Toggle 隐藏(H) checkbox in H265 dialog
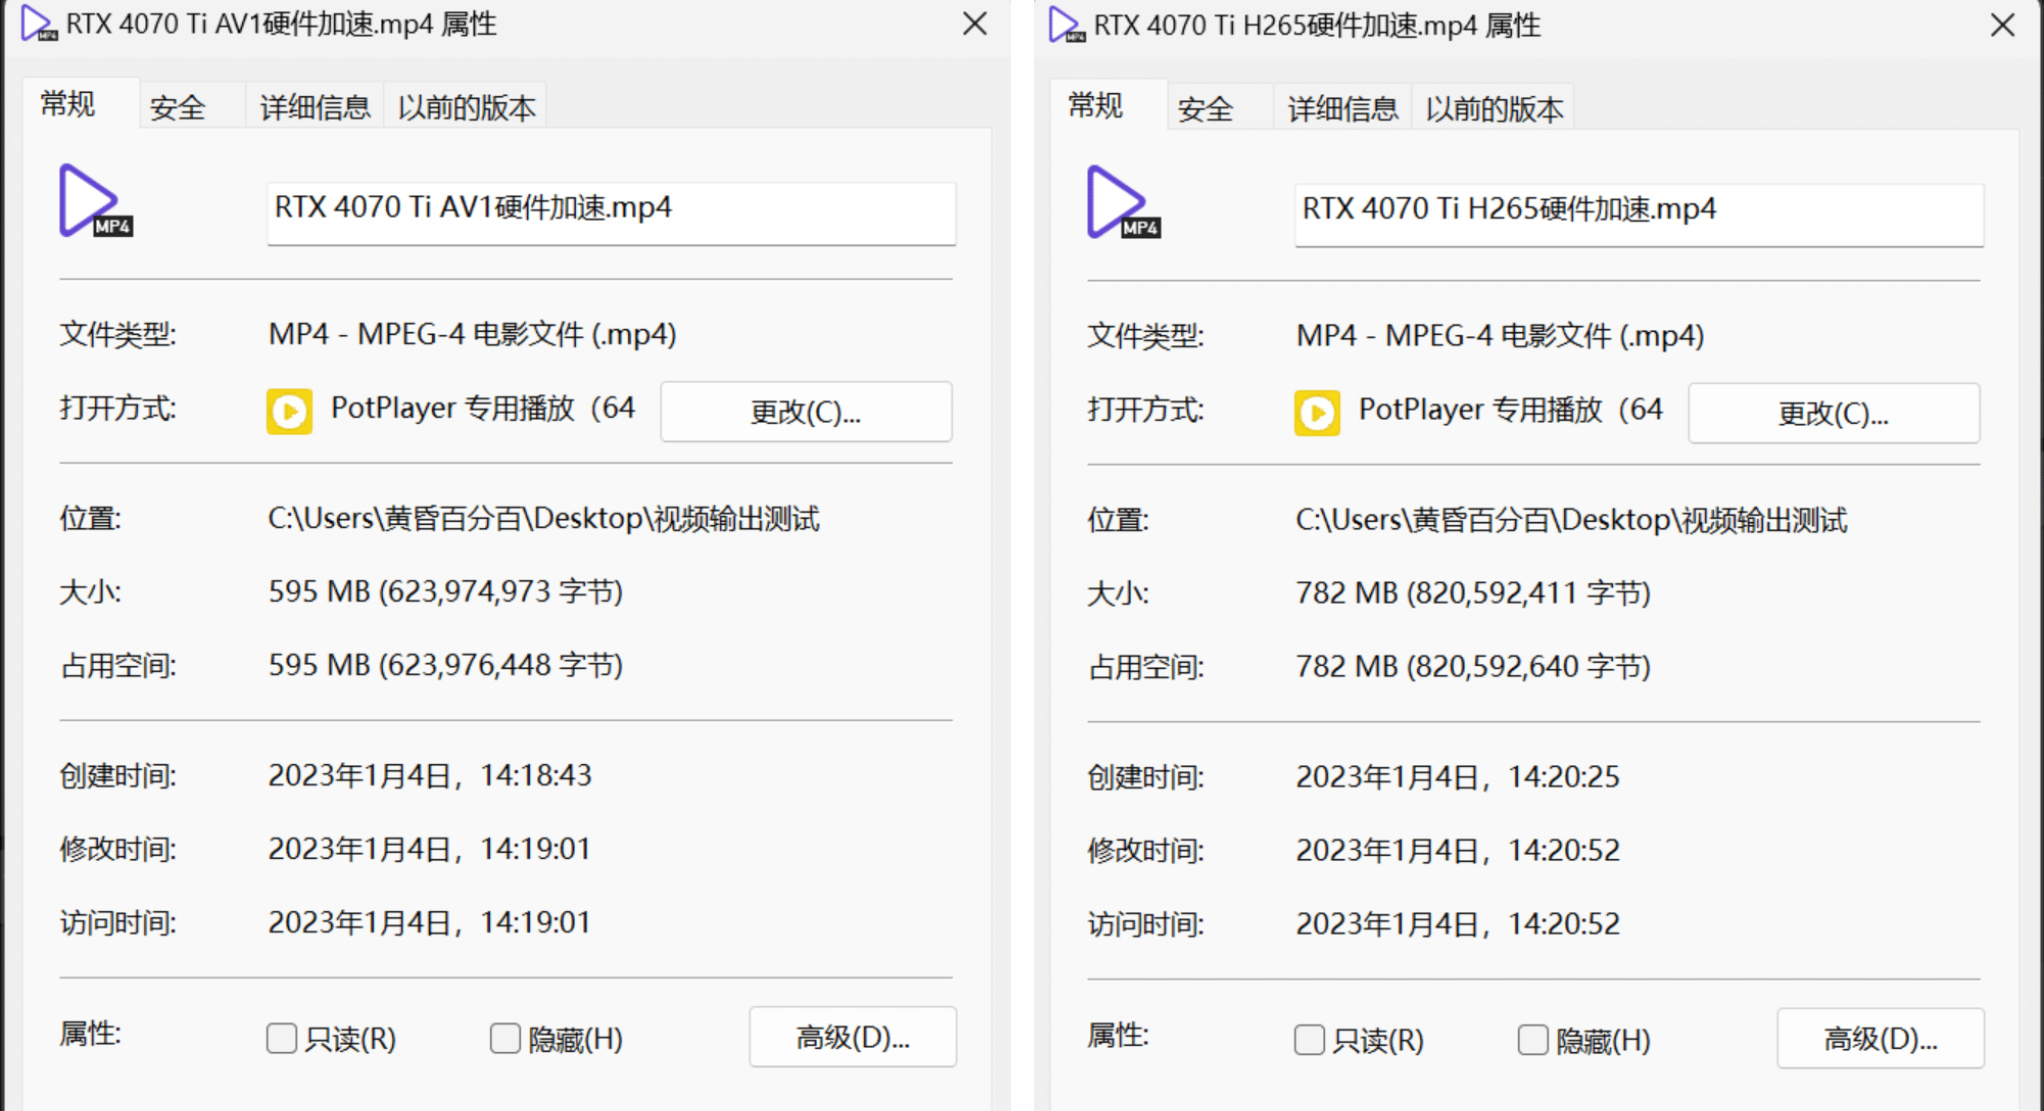Viewport: 2044px width, 1111px height. [1533, 1040]
